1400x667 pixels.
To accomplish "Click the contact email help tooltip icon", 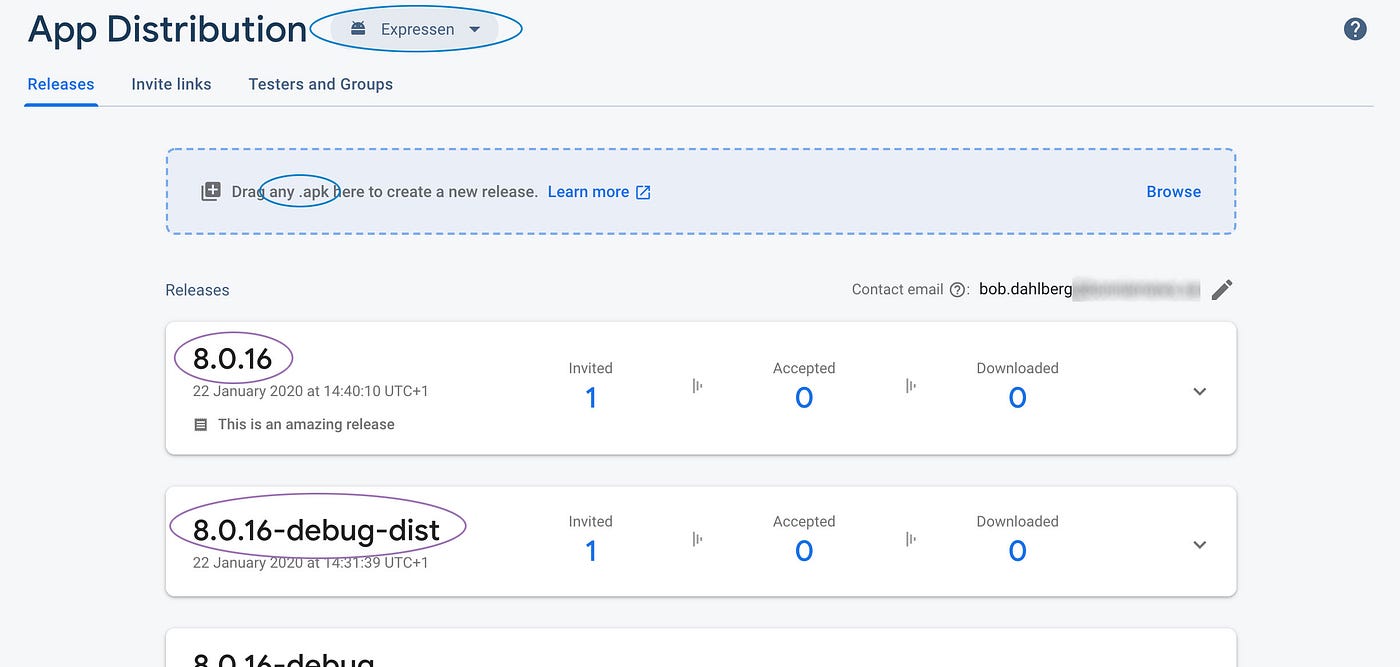I will pos(957,290).
